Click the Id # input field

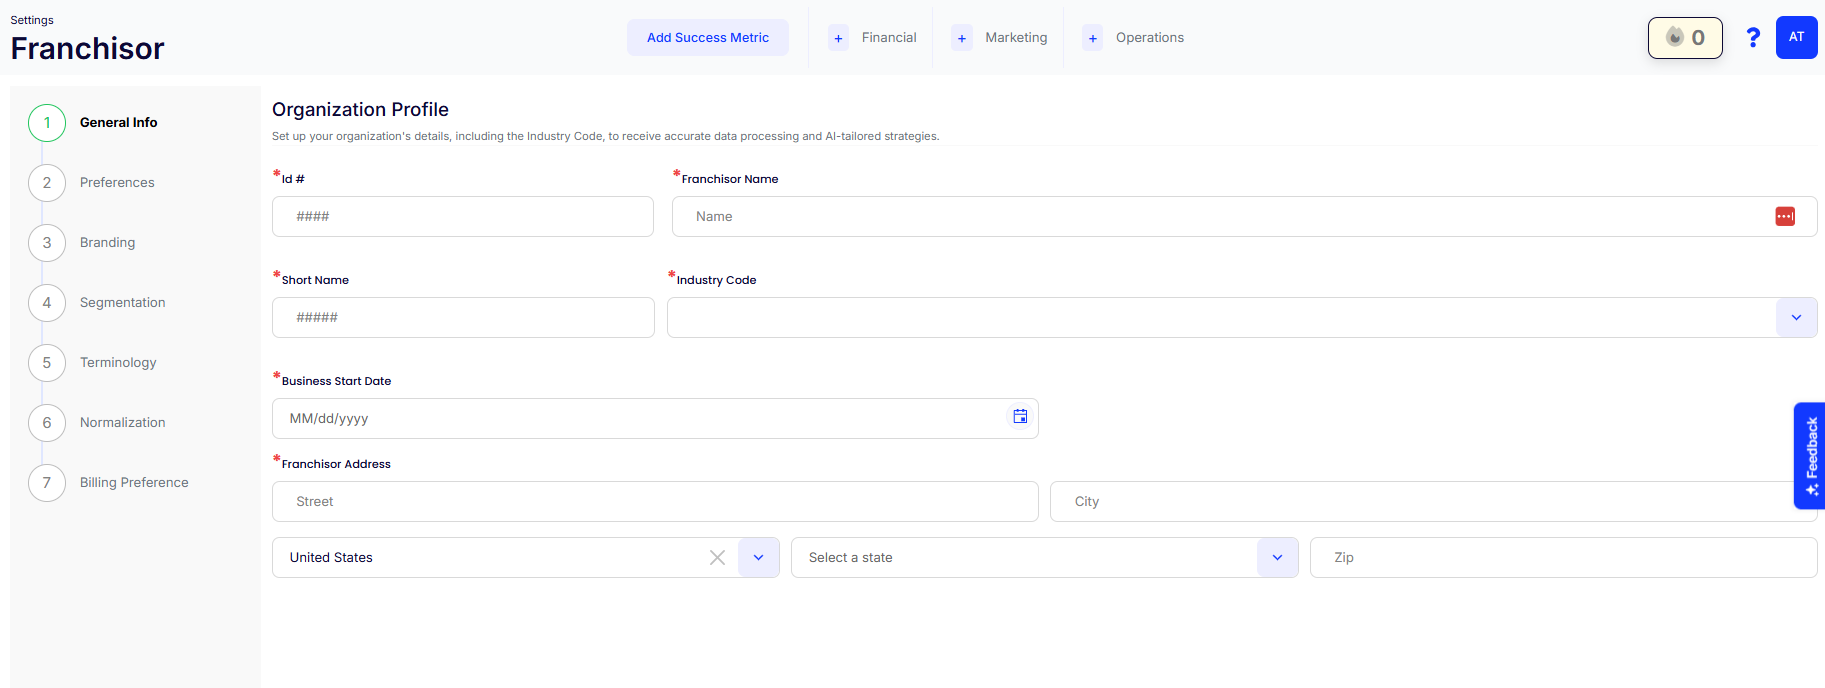click(x=462, y=217)
